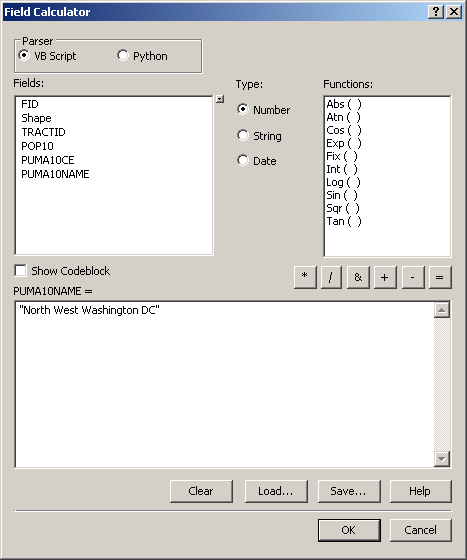Screen dimensions: 467x560
Task: Select PUMA10NAME in the Fields list
Action: pos(55,174)
